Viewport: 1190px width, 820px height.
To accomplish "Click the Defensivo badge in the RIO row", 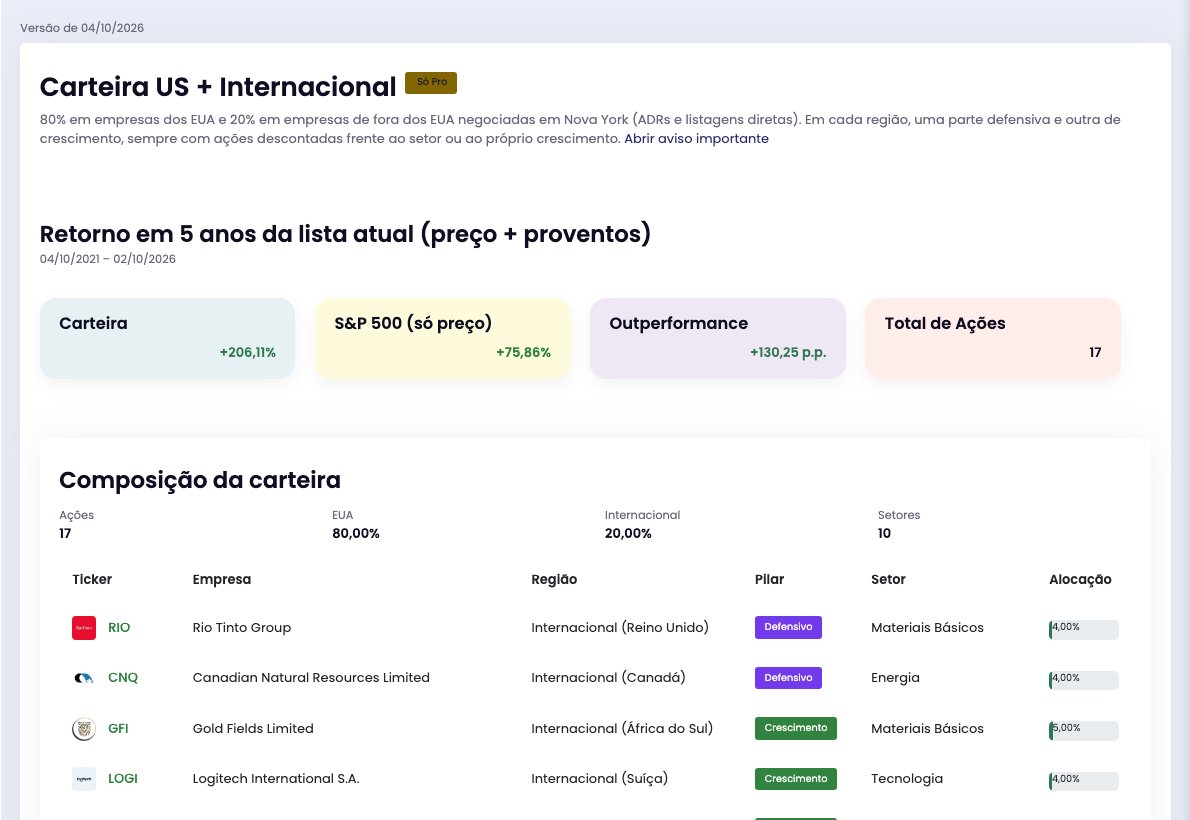I will (x=788, y=627).
